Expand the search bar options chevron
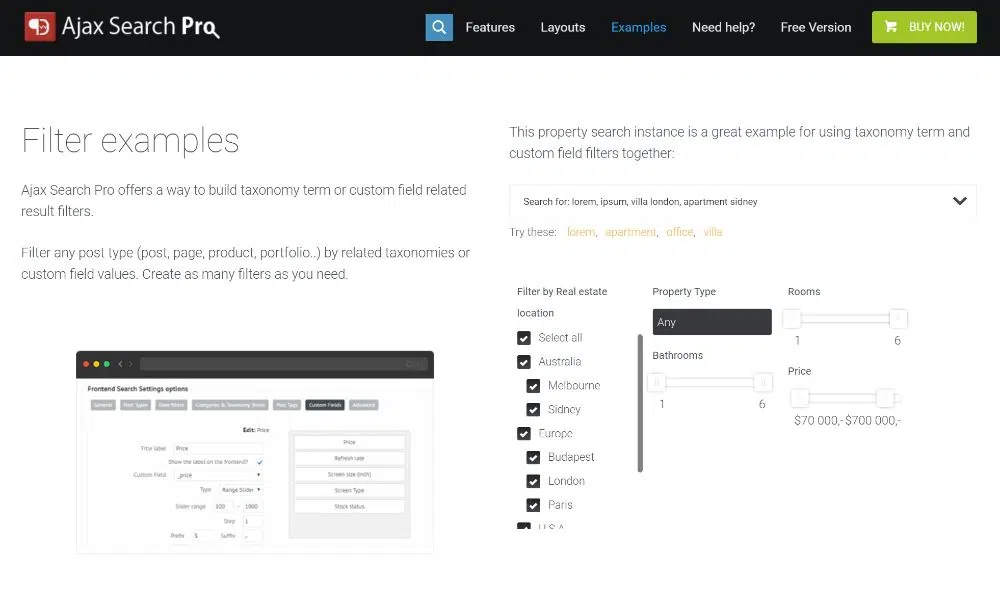This screenshot has height=595, width=1000. (960, 200)
